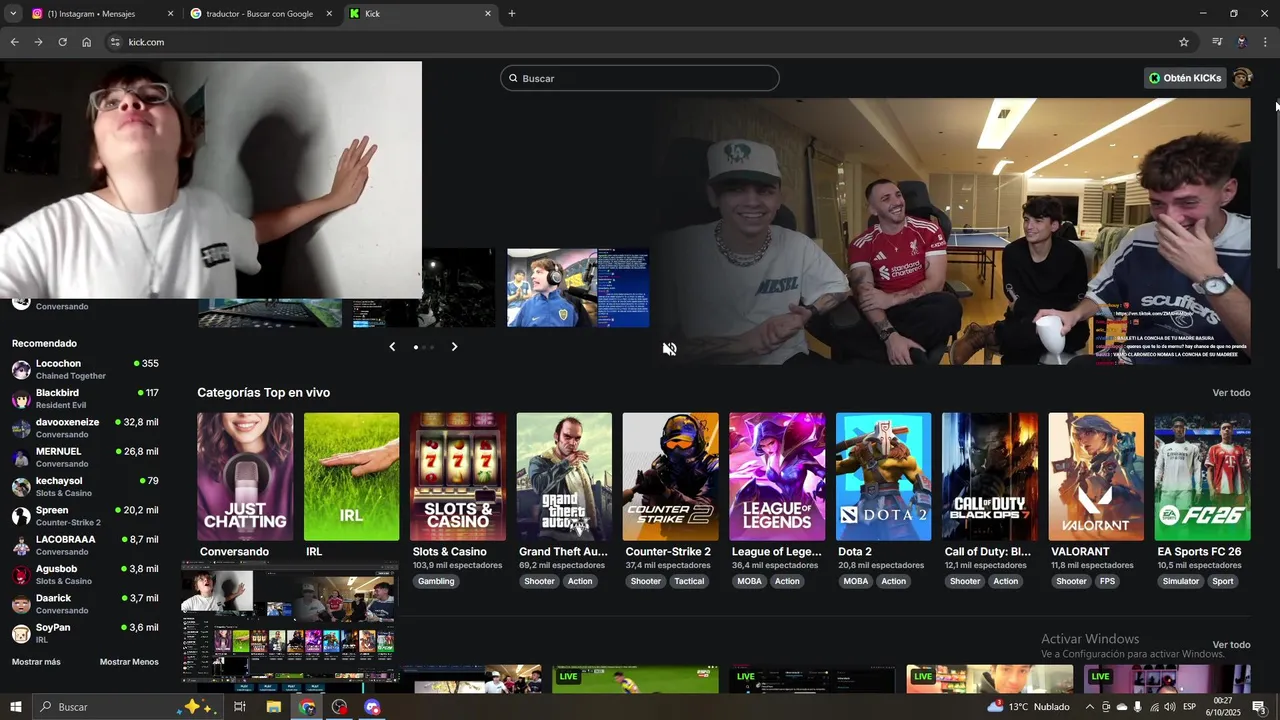Collapse the list with Mostrar Menos
This screenshot has height=720, width=1280.
[129, 662]
